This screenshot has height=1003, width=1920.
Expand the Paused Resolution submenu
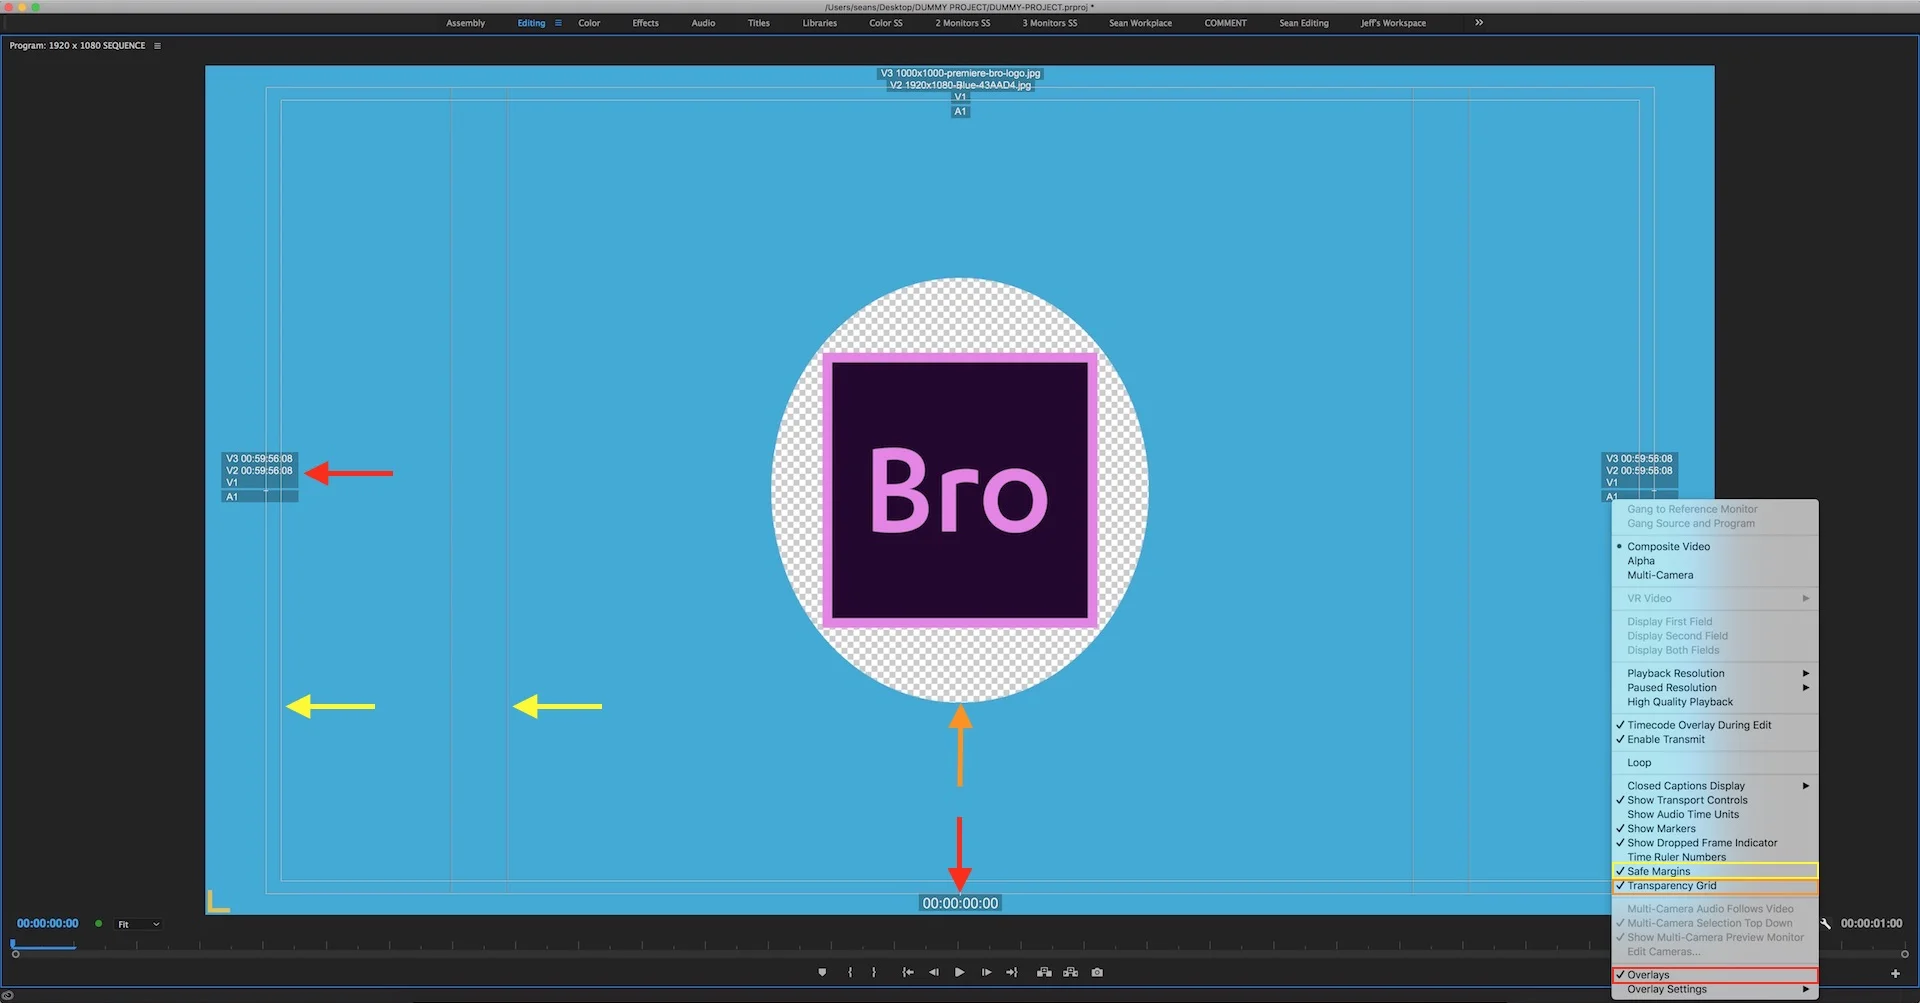(x=1715, y=688)
